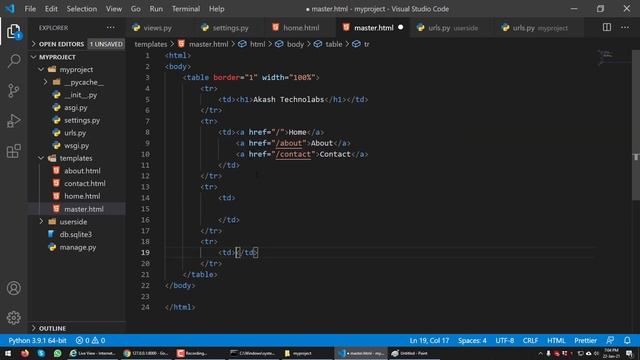
Task: Switch to the urls.py userside tab
Action: [x=453, y=28]
